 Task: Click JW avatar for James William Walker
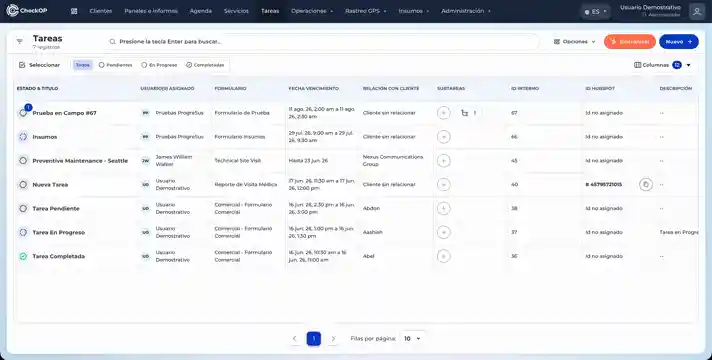tap(145, 161)
